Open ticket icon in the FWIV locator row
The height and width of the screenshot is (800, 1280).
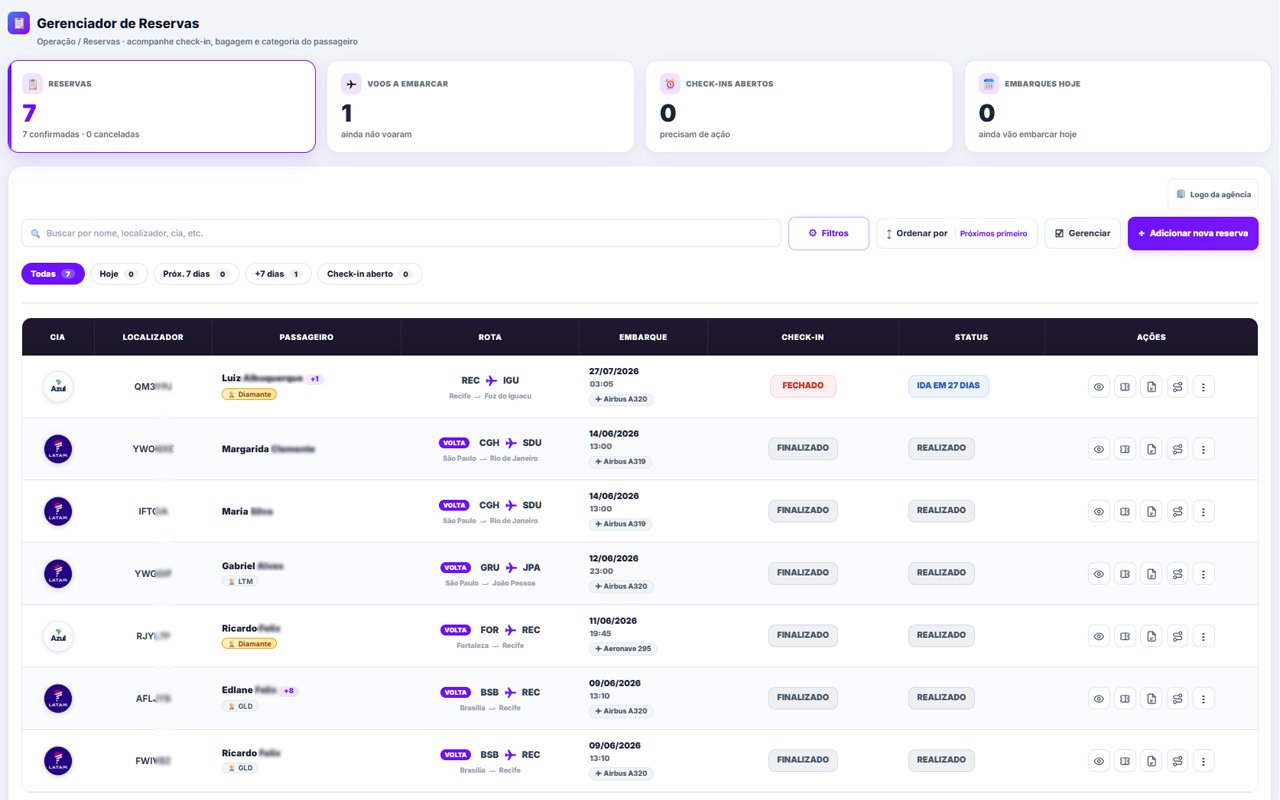tap(1125, 761)
